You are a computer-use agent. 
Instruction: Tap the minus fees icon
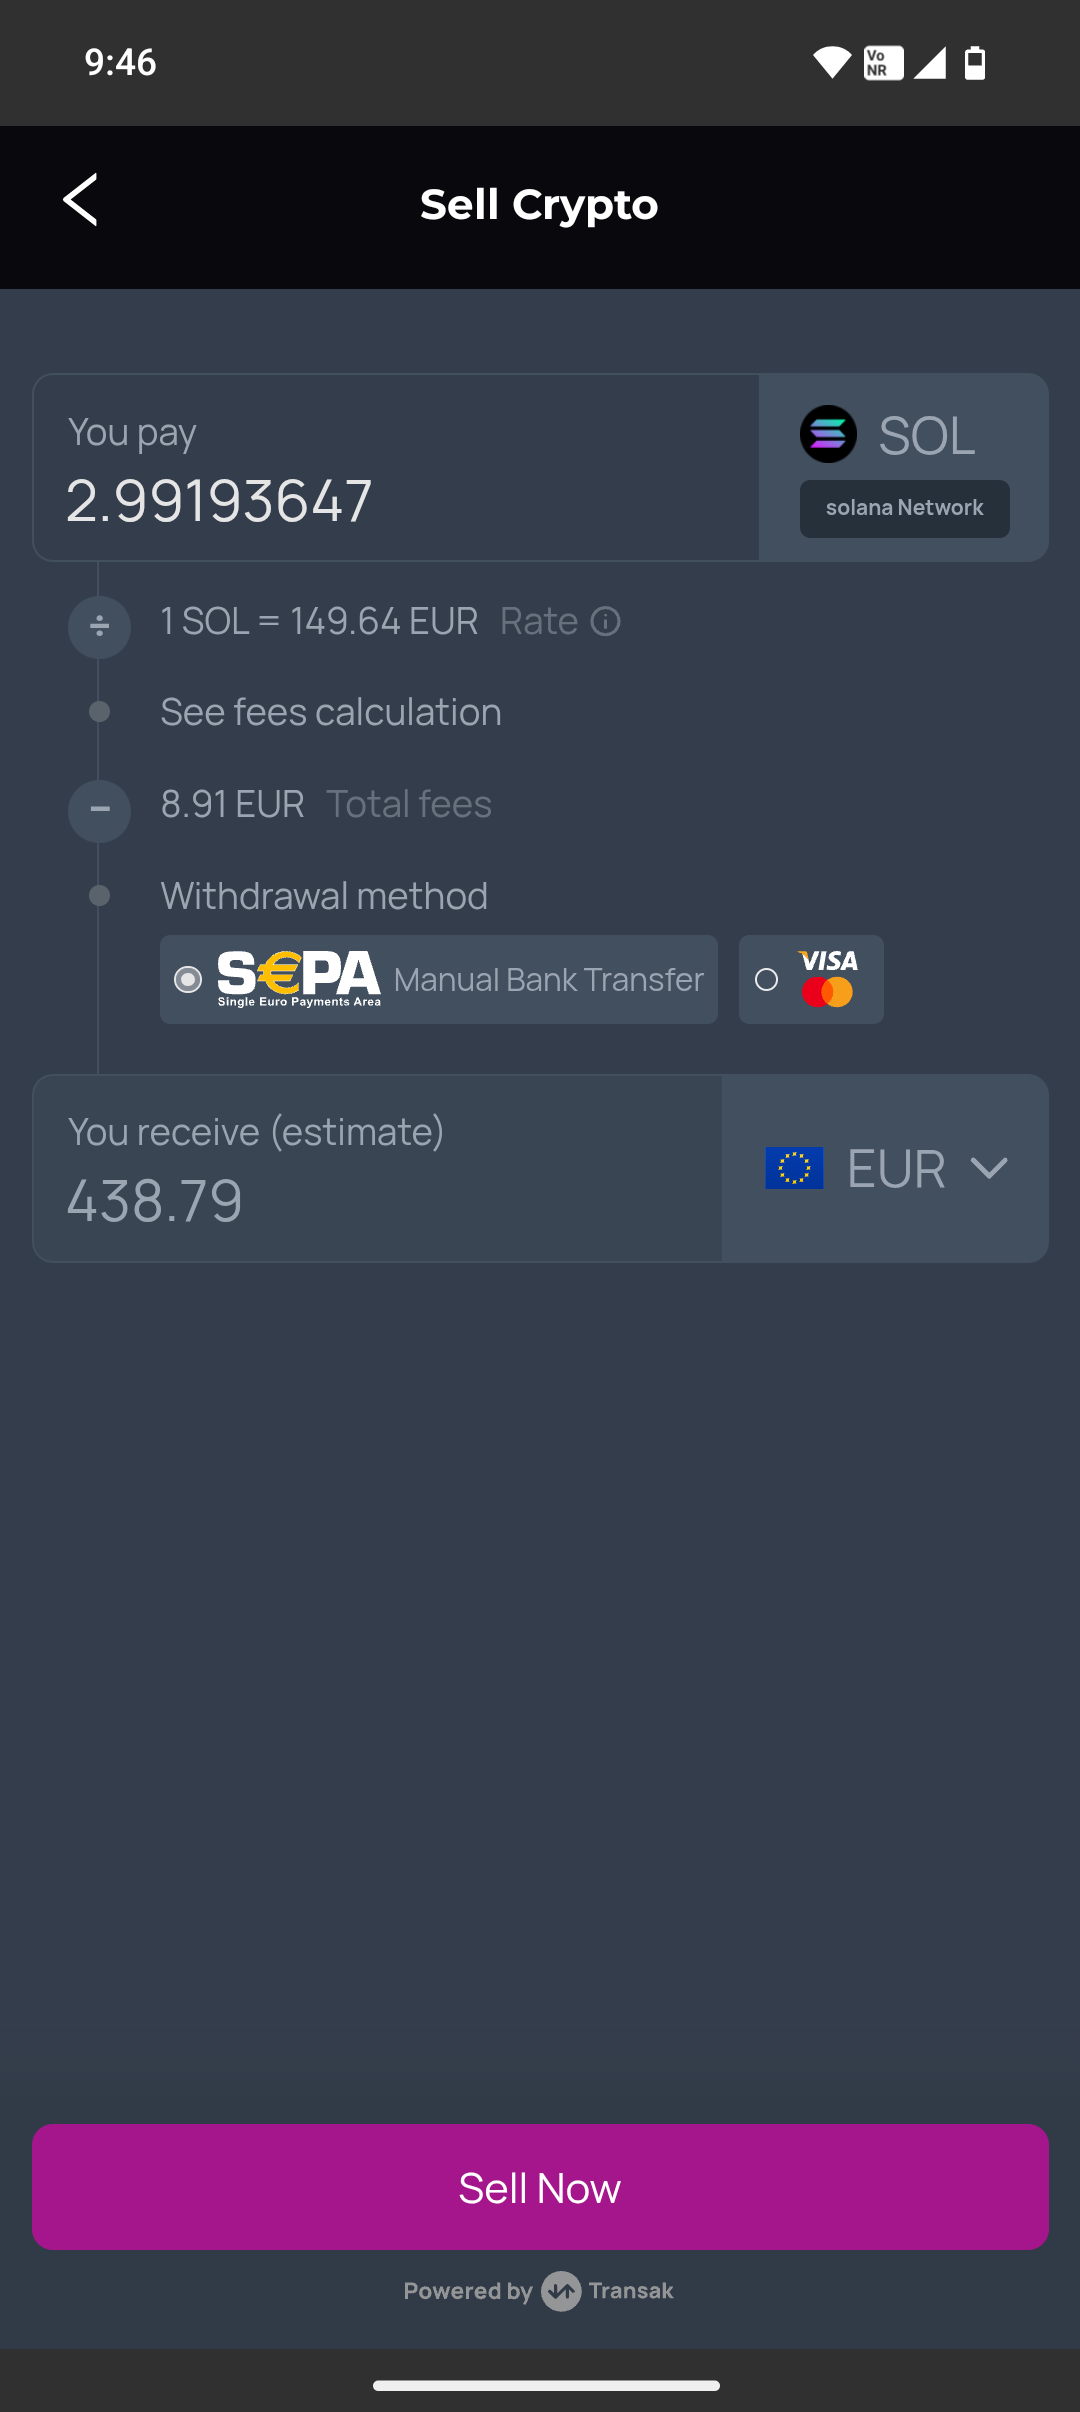99,810
